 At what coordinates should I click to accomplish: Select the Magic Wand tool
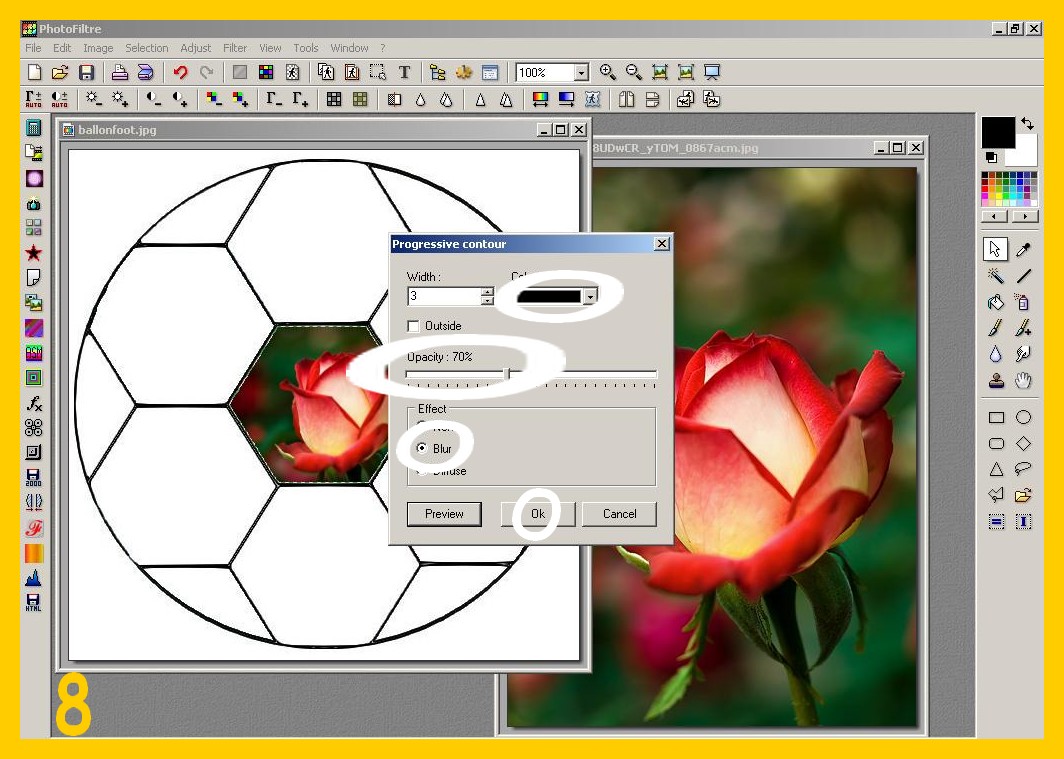coord(996,276)
